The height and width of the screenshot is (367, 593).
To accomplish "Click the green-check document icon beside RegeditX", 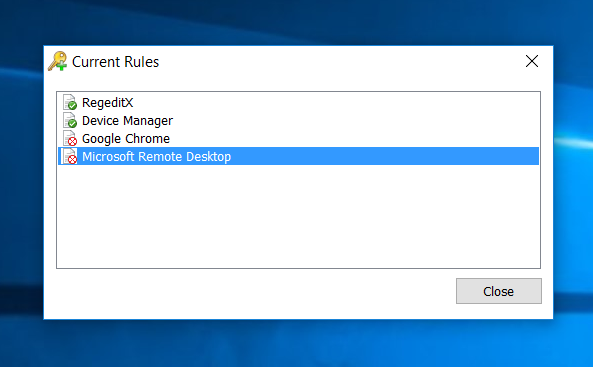I will point(70,103).
